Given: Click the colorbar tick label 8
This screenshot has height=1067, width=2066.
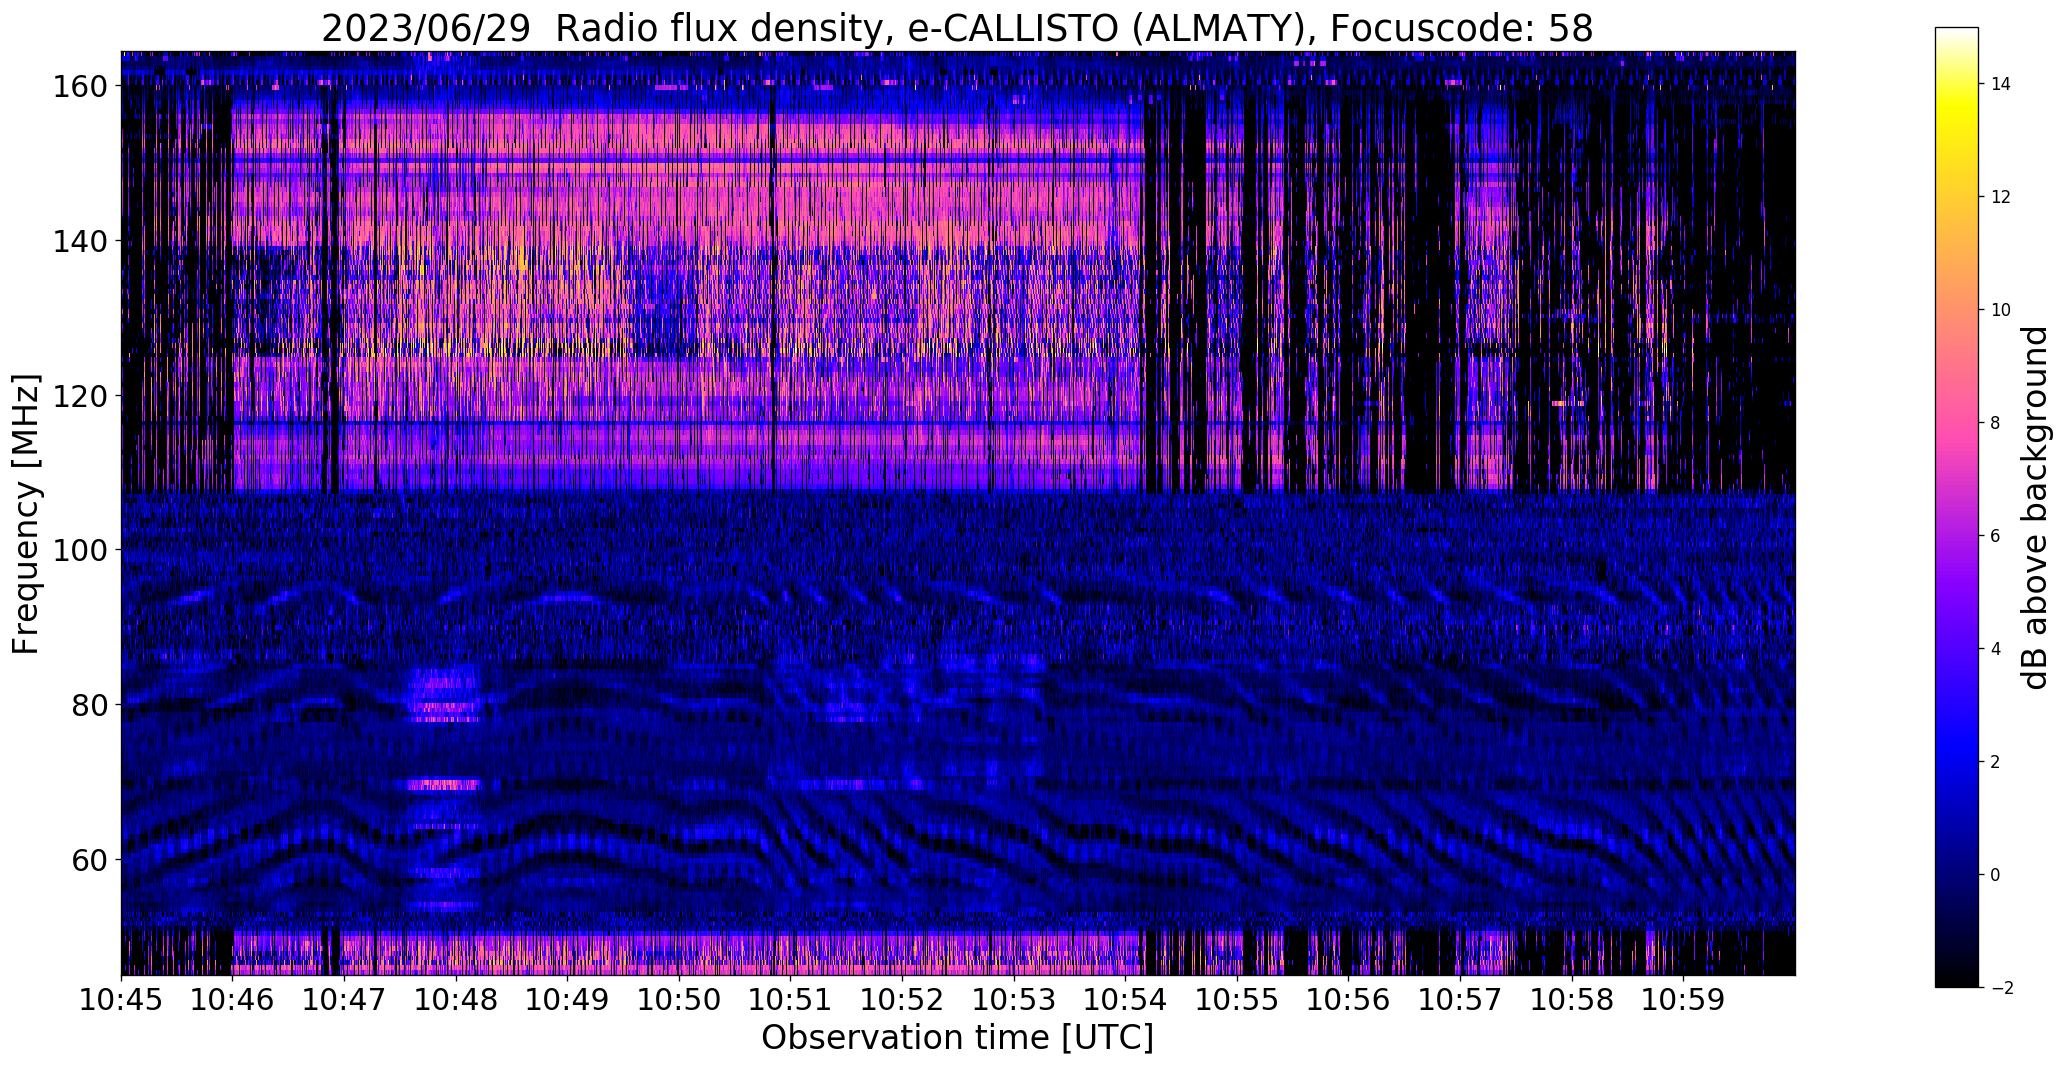Looking at the screenshot, I should 1995,423.
